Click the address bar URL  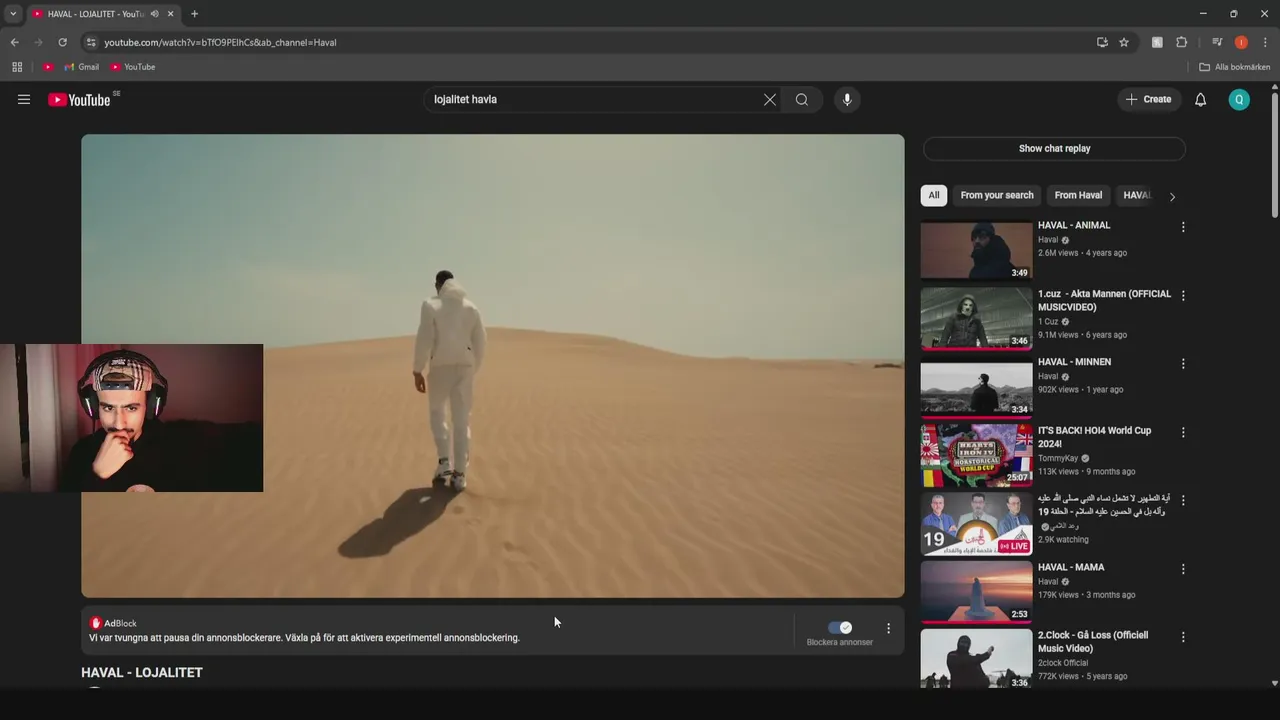(x=220, y=42)
